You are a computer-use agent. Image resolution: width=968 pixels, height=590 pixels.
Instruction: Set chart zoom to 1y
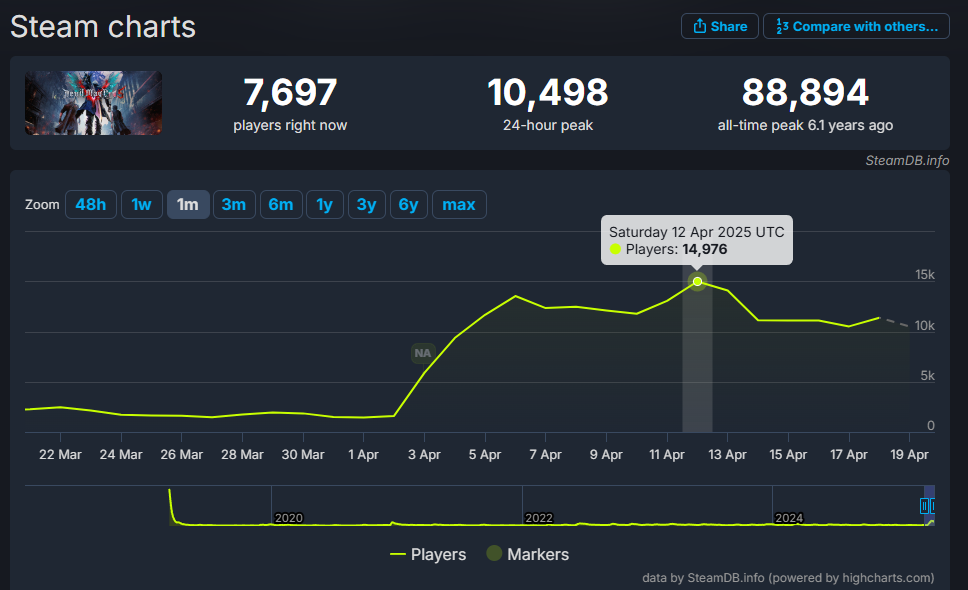pos(325,204)
